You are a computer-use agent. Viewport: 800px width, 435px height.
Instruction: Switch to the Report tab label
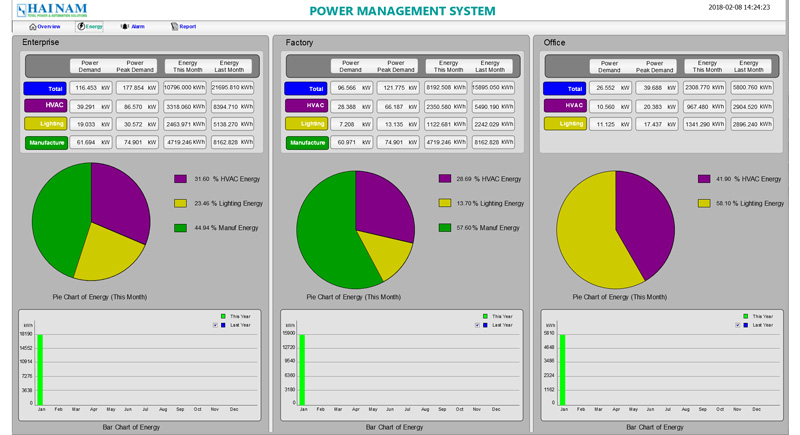click(187, 27)
